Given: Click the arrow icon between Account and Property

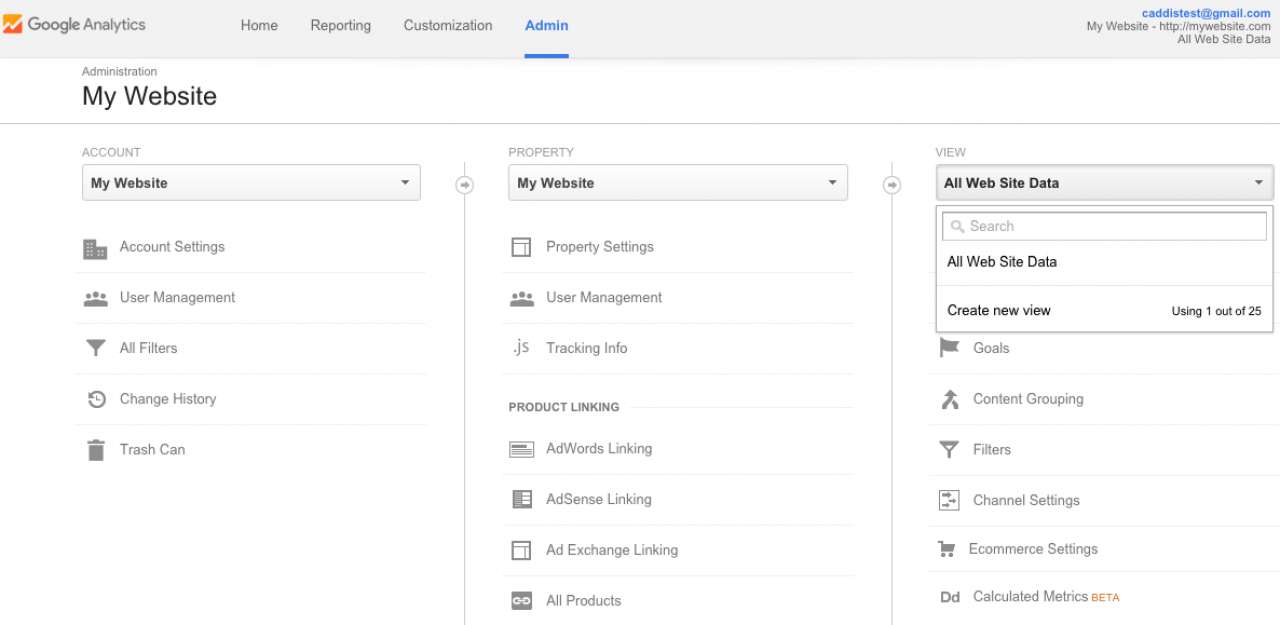Looking at the screenshot, I should 465,185.
